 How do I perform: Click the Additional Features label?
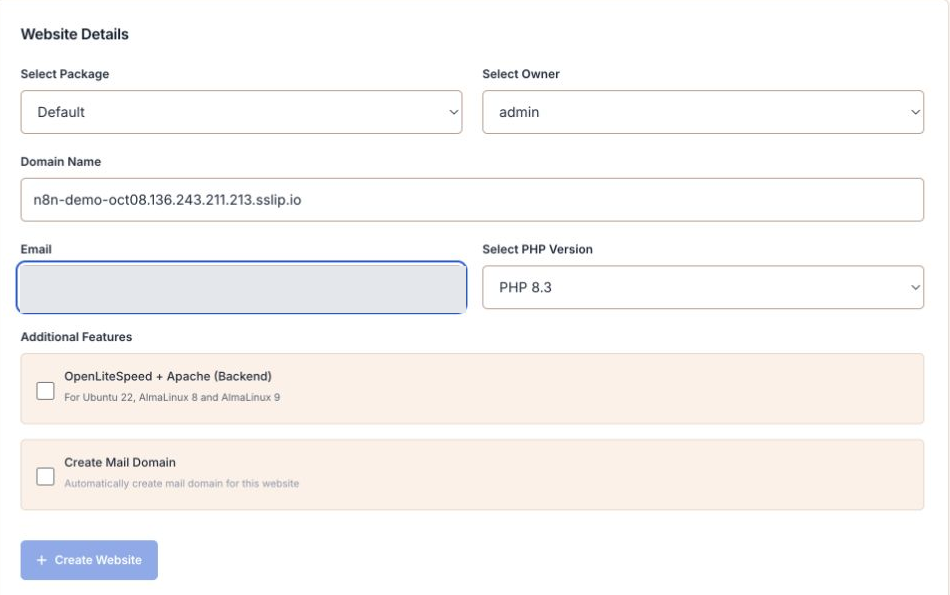coord(76,337)
